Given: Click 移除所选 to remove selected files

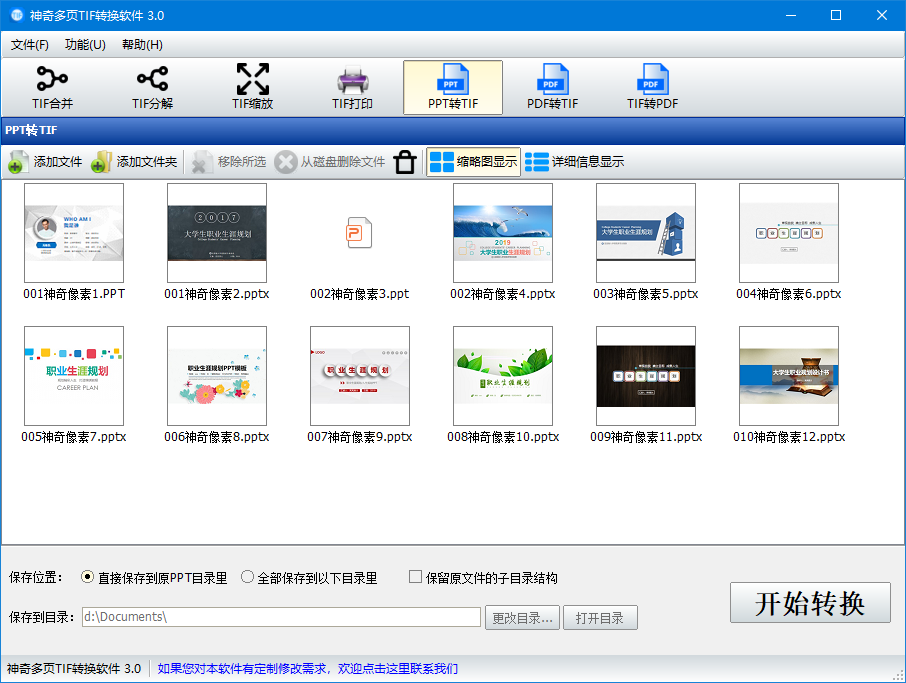Looking at the screenshot, I should [229, 162].
